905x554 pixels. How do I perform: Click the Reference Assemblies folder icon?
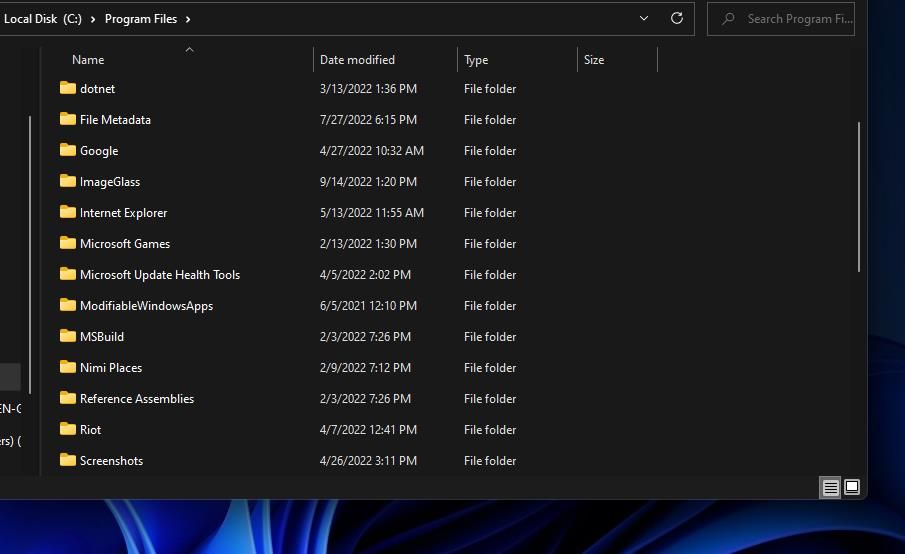pyautogui.click(x=68, y=398)
